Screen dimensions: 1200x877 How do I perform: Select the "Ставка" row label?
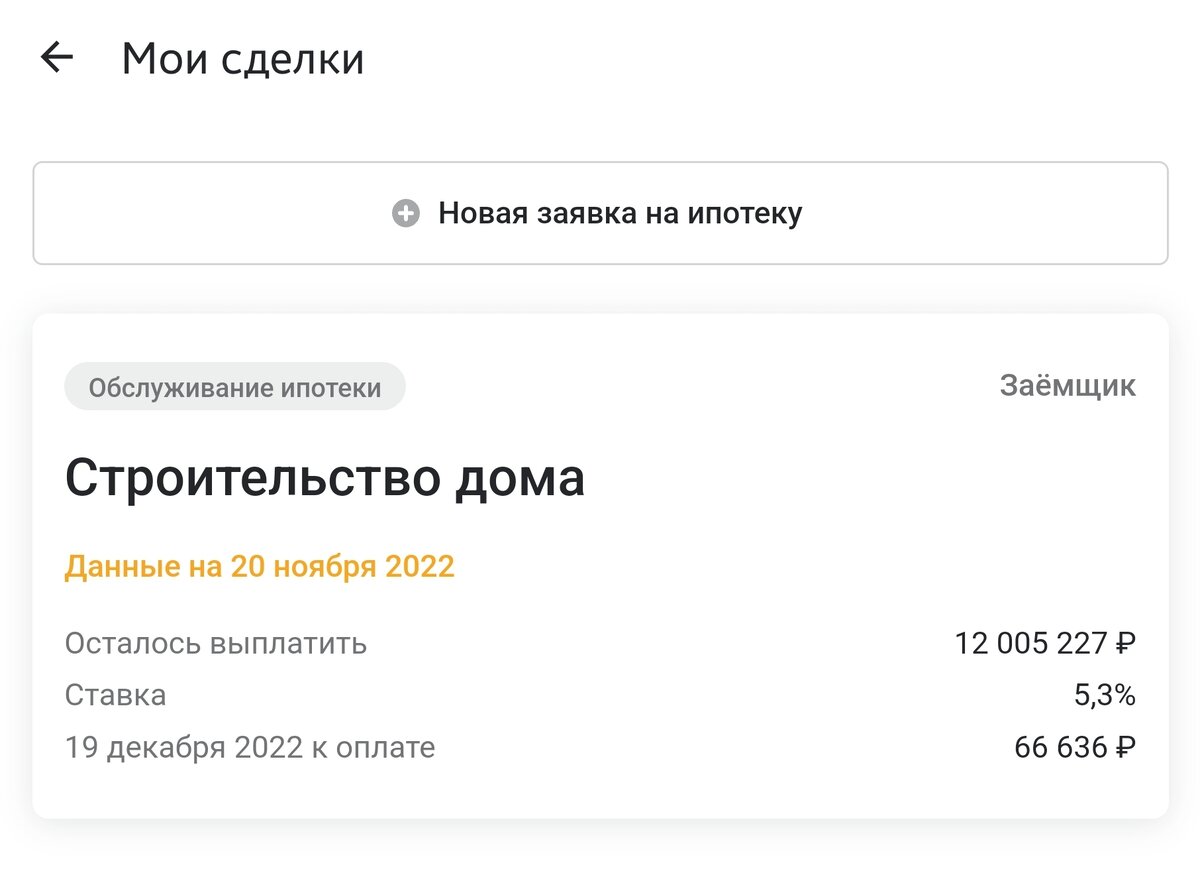[x=115, y=695]
